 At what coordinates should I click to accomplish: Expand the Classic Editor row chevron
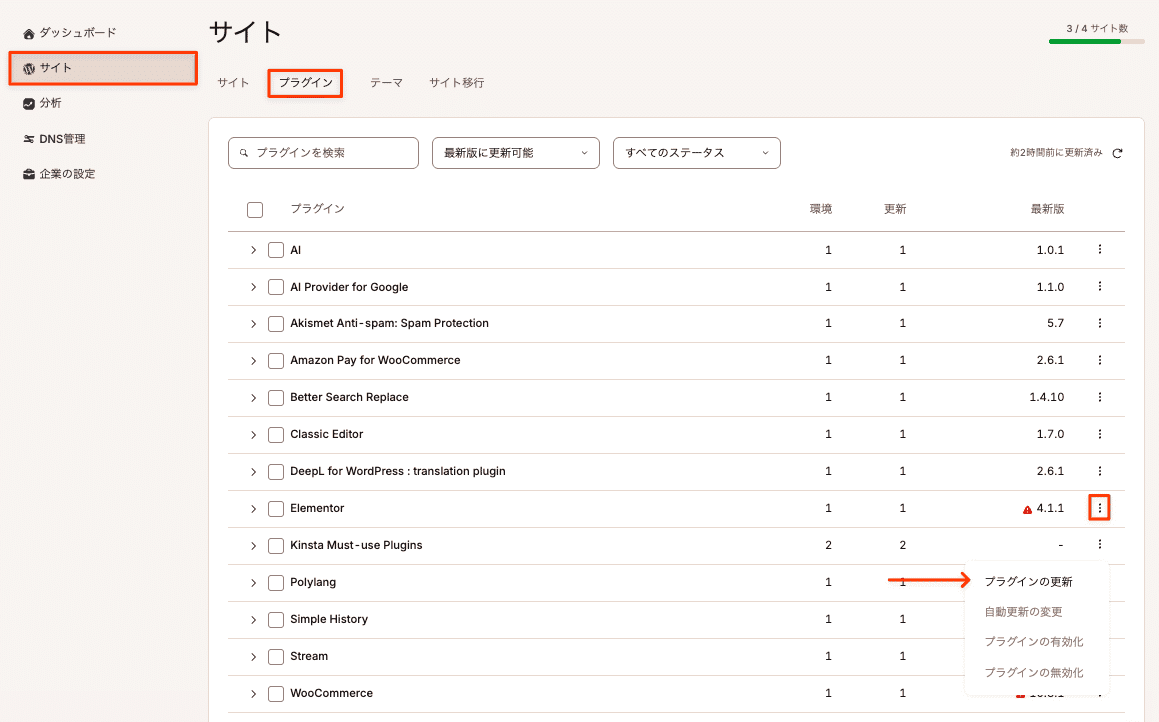pyautogui.click(x=254, y=435)
